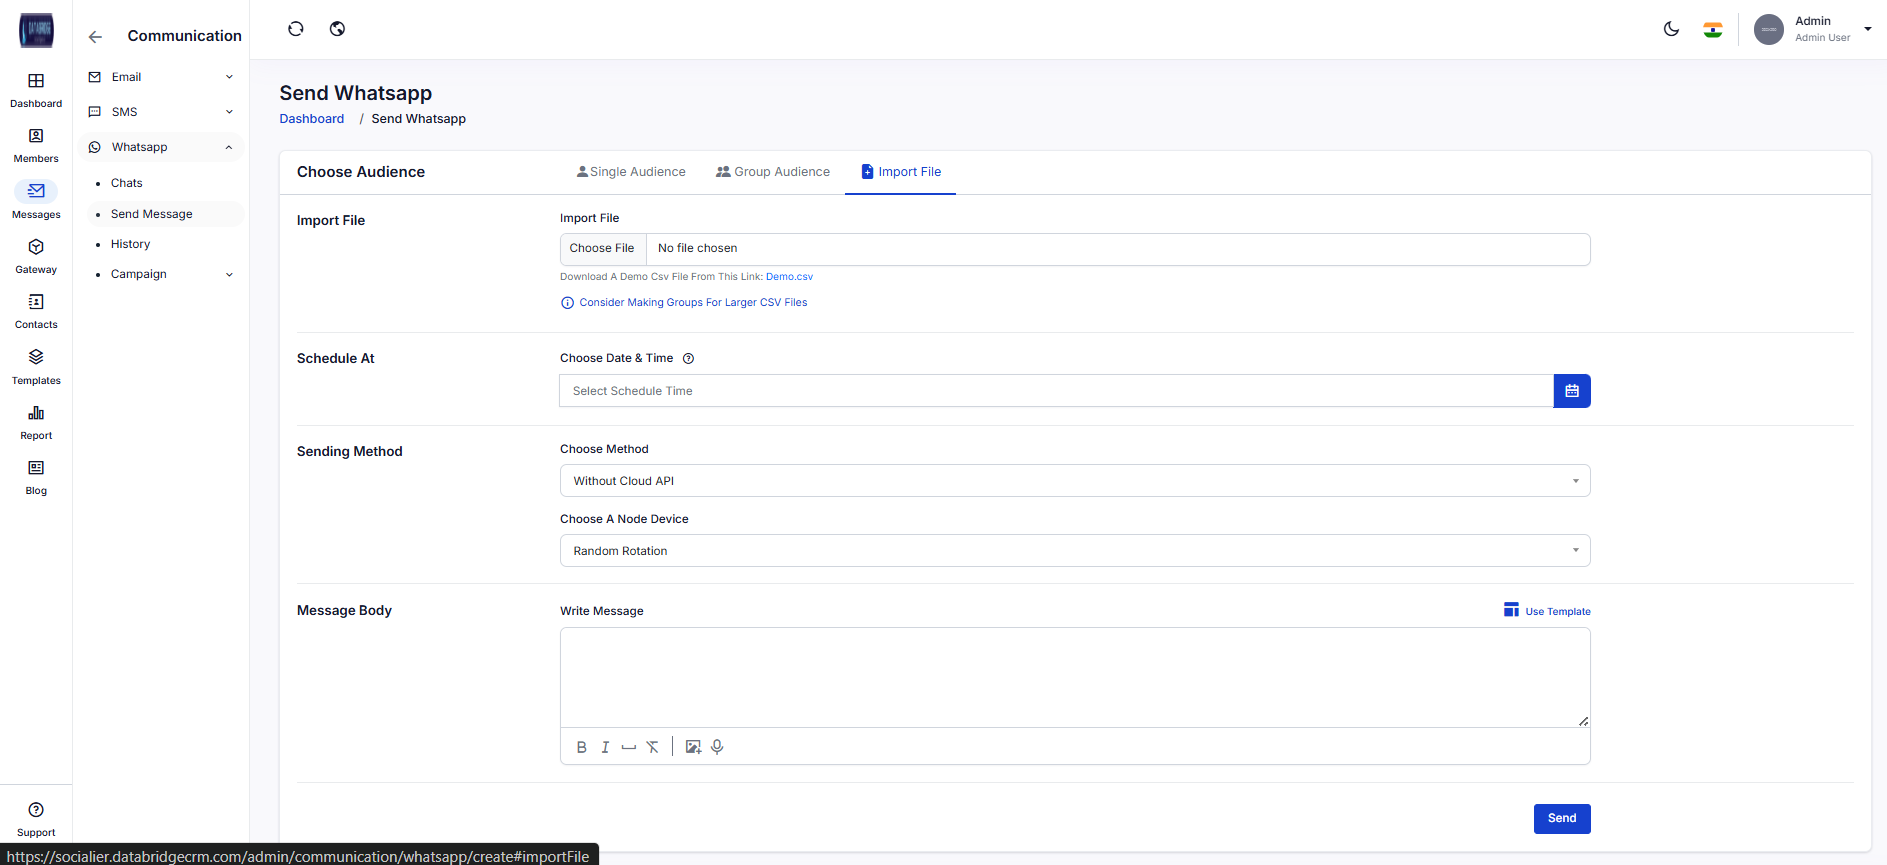Screen dimensions: 1887x865
Task: Click the insert image icon in editor
Action: (x=693, y=747)
